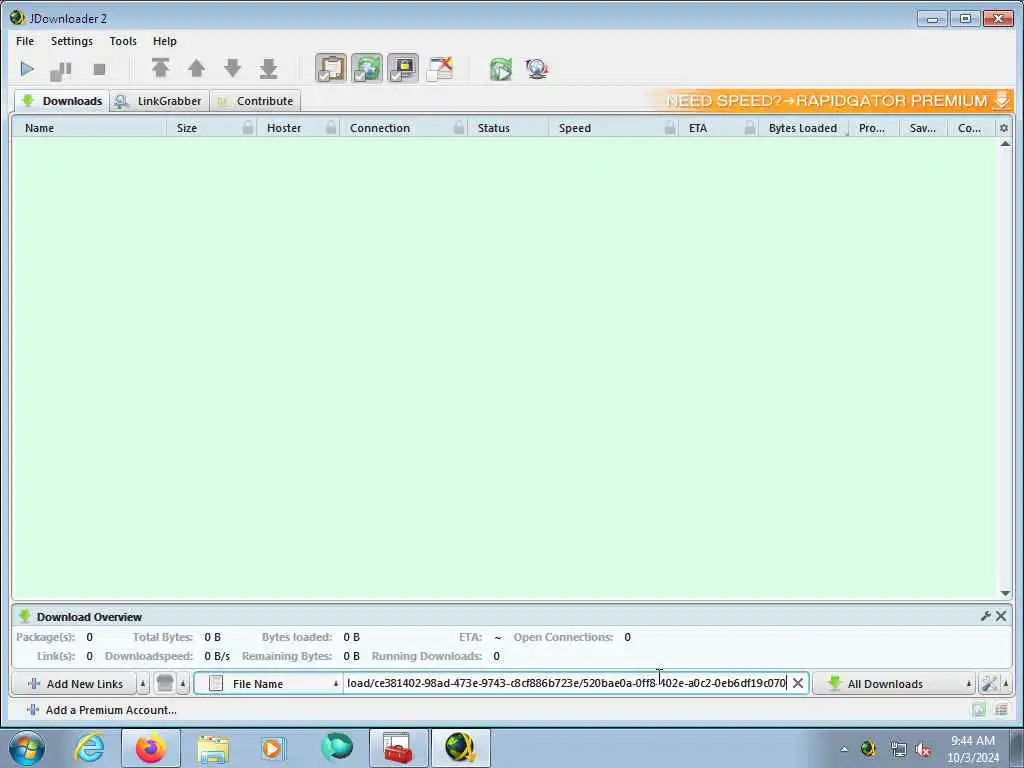1024x768 pixels.
Task: Clear the search field with X
Action: 797,683
